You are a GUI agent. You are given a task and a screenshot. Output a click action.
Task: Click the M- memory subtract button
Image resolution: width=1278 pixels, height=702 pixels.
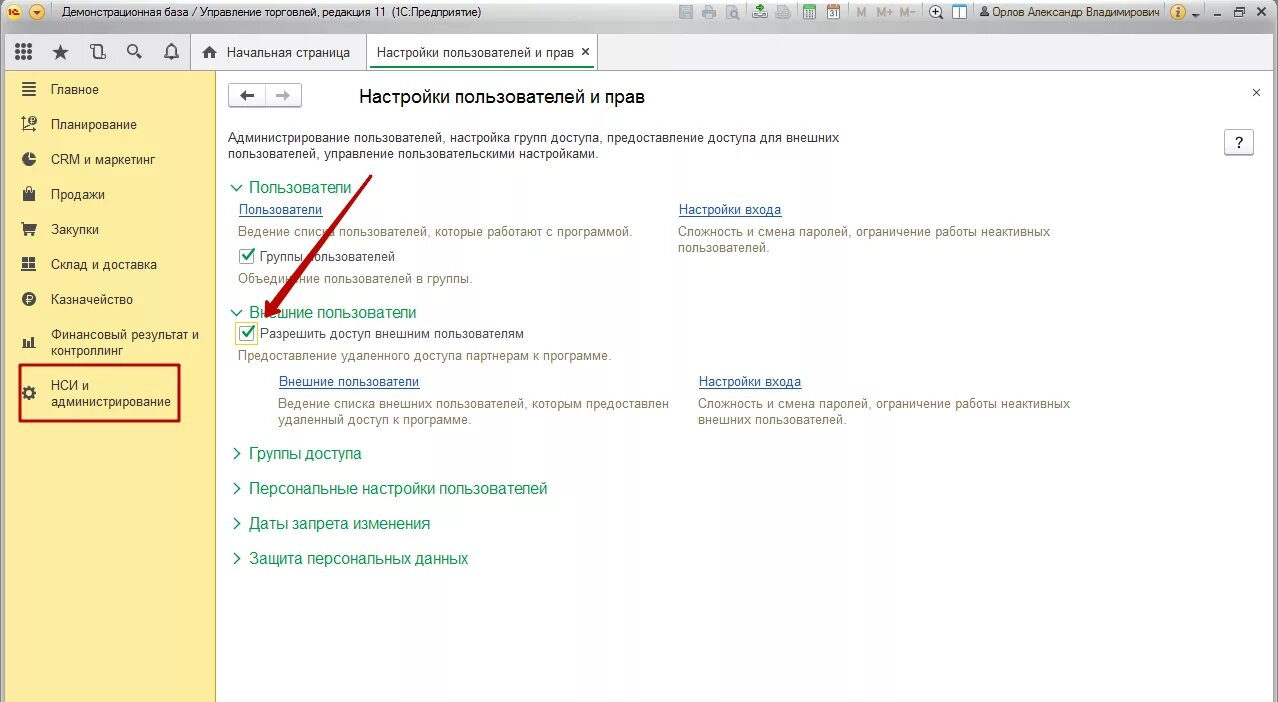click(x=907, y=12)
